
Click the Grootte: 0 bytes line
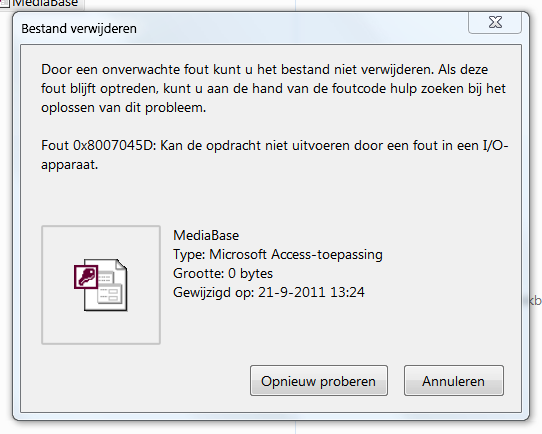click(x=223, y=274)
